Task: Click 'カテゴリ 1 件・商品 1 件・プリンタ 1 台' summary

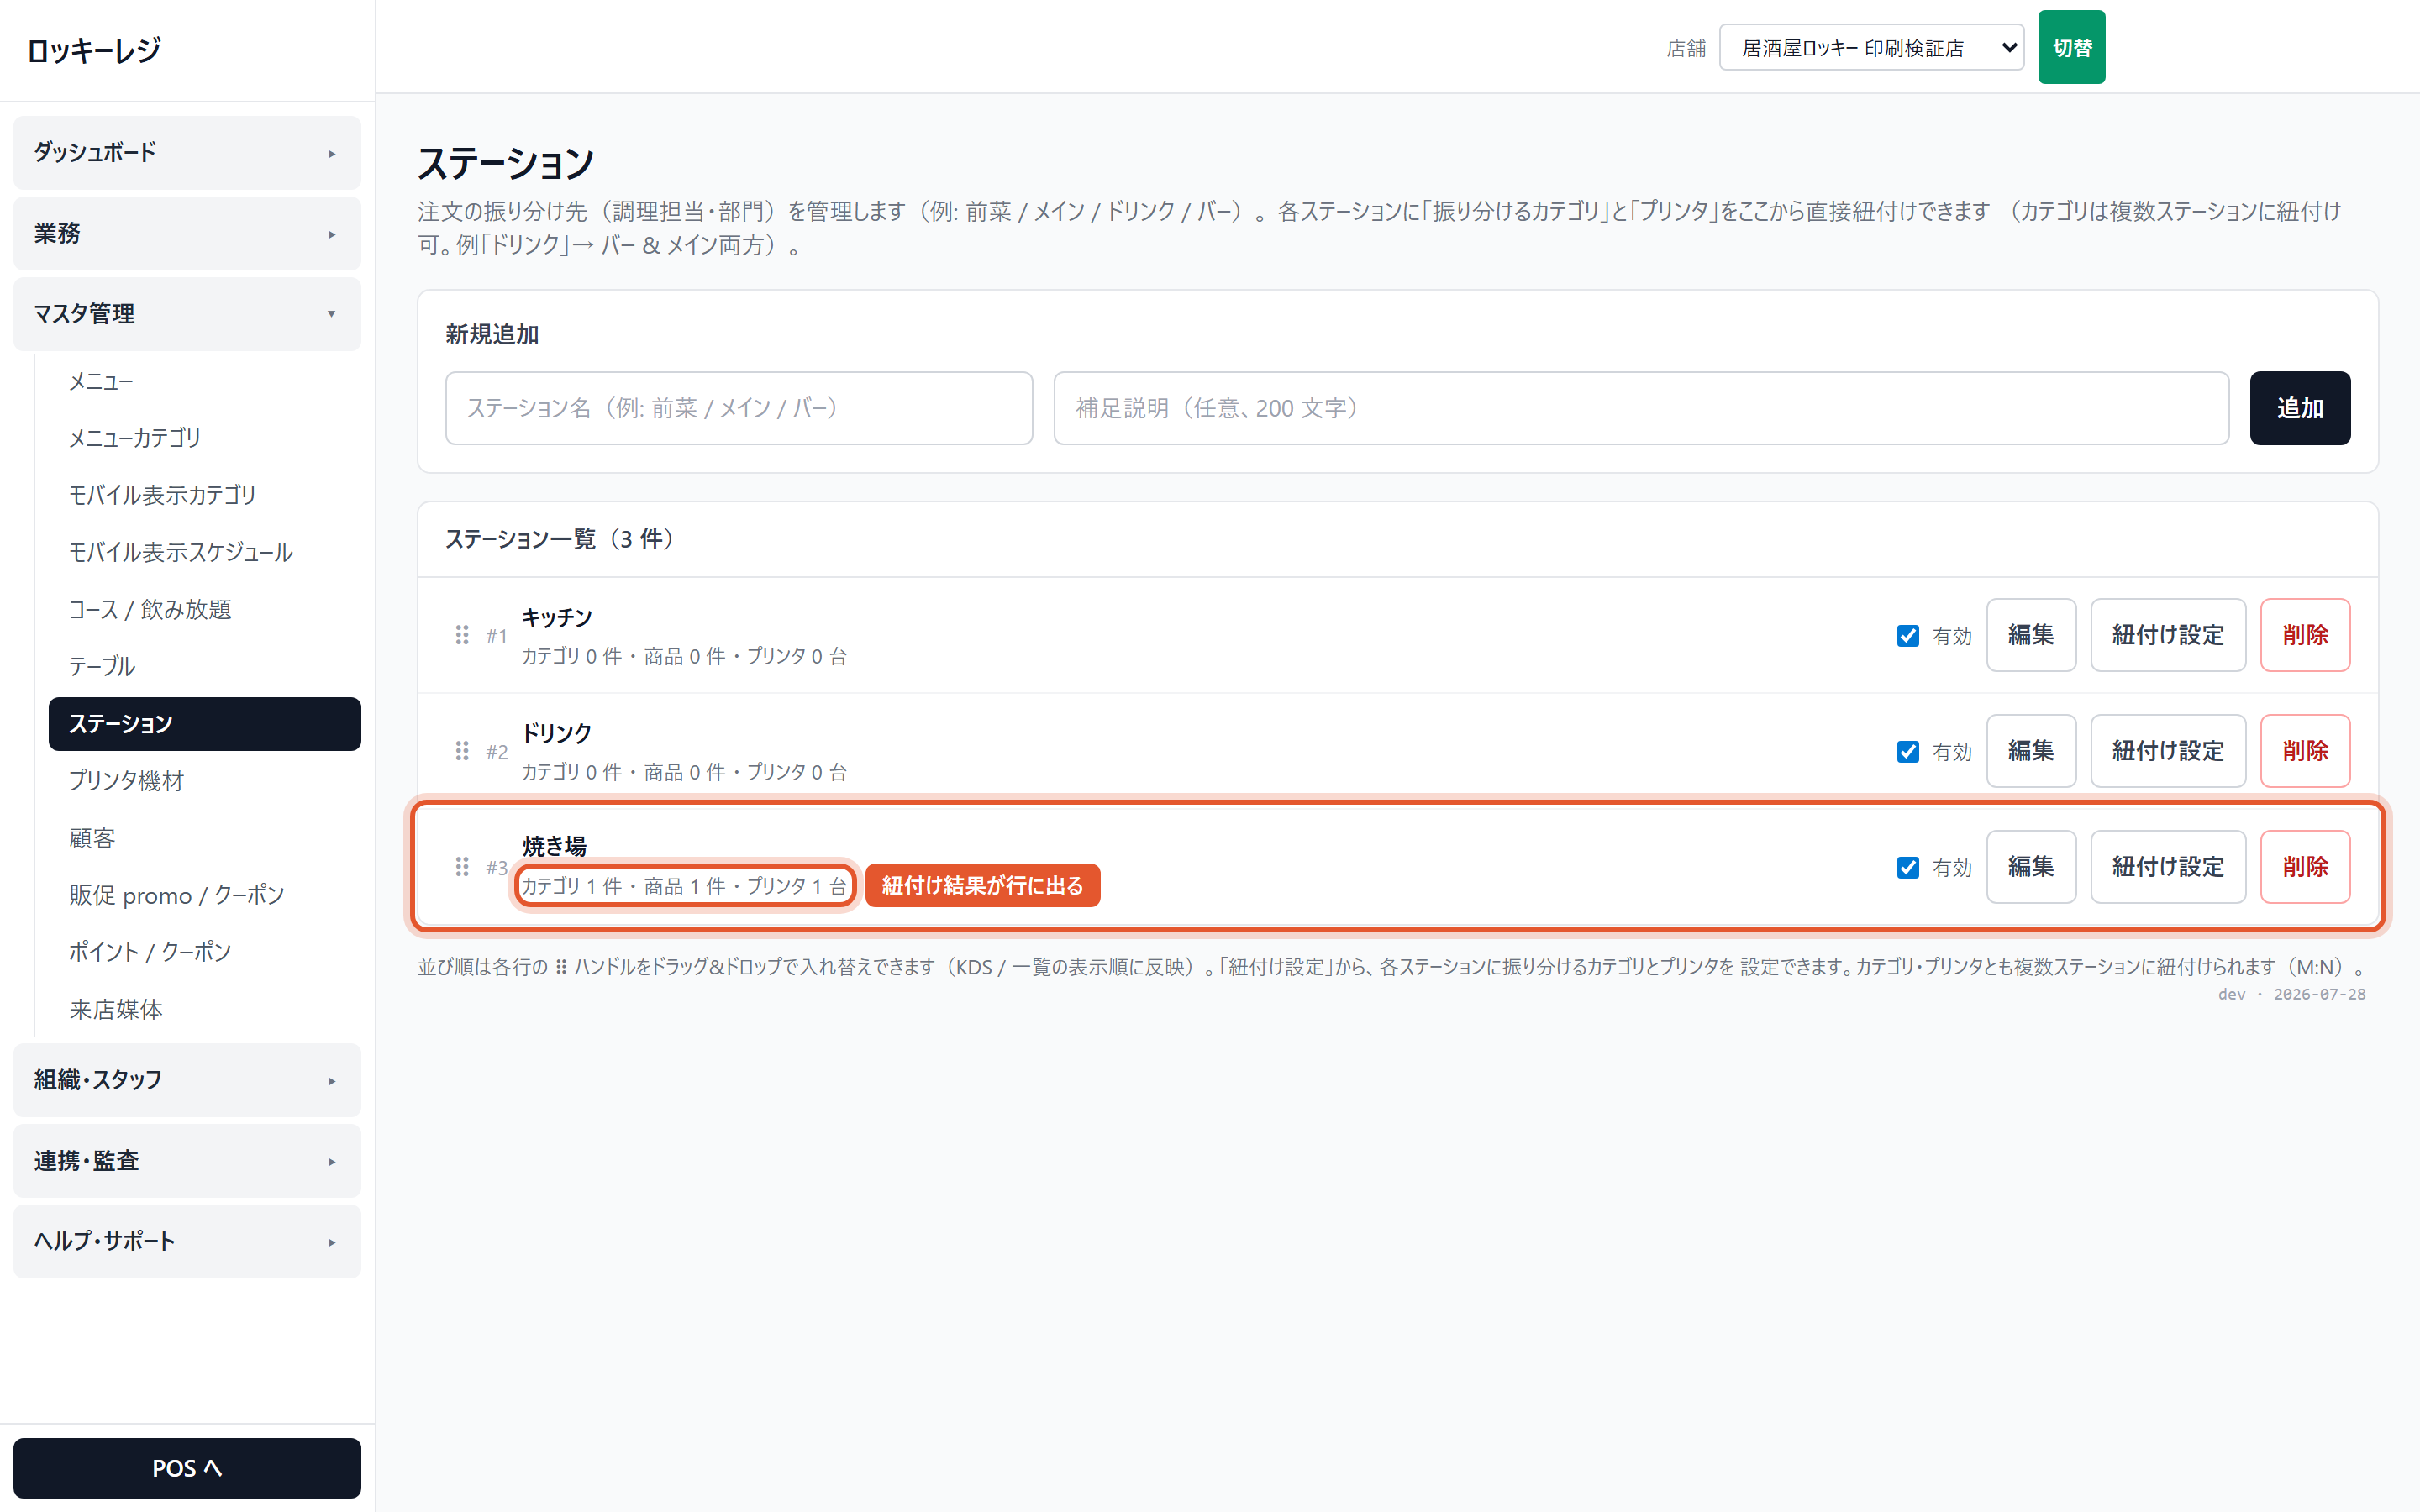Action: pyautogui.click(x=685, y=886)
